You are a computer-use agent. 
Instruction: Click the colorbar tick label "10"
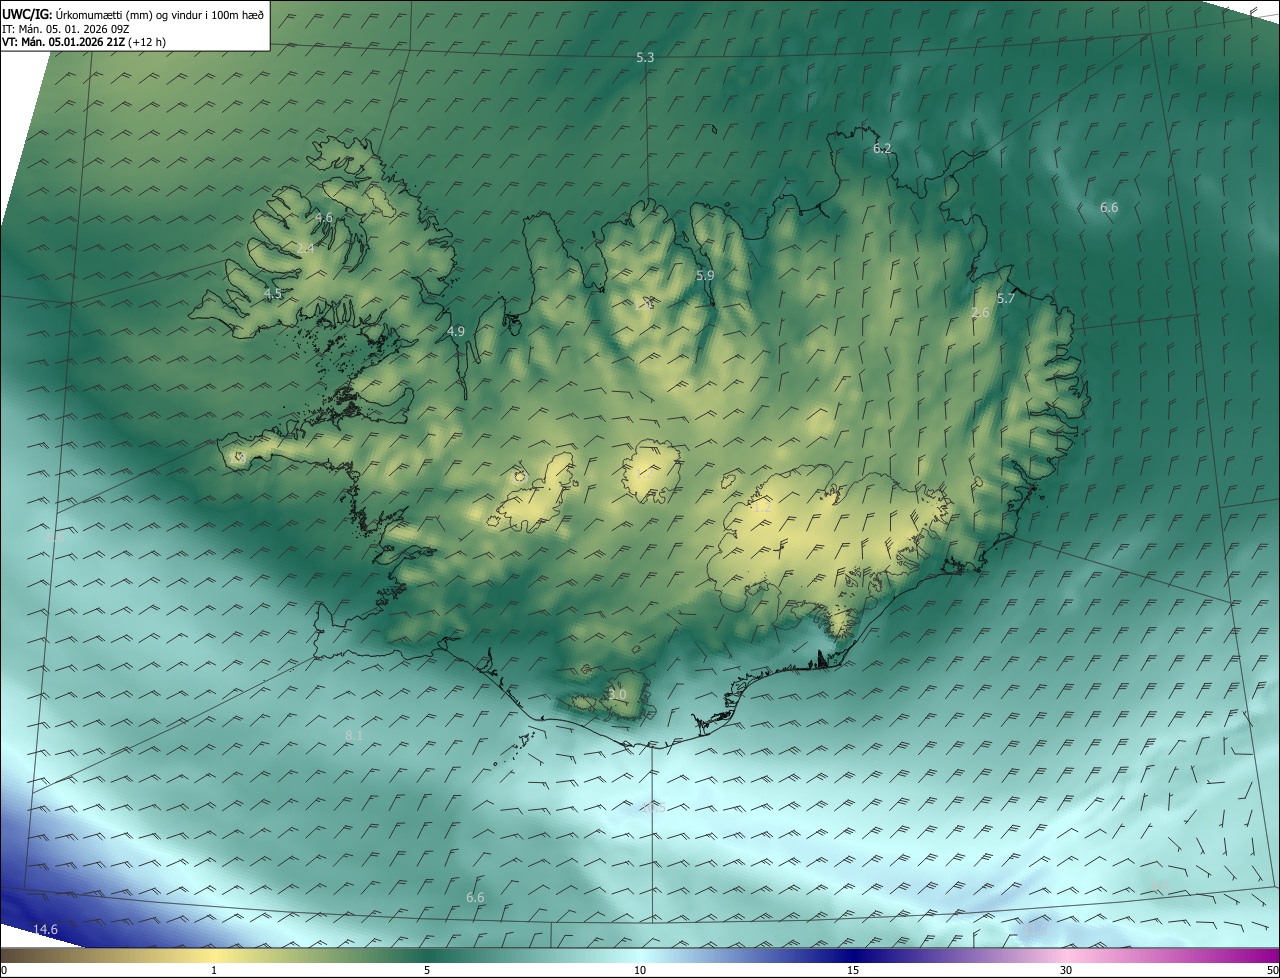tap(640, 970)
